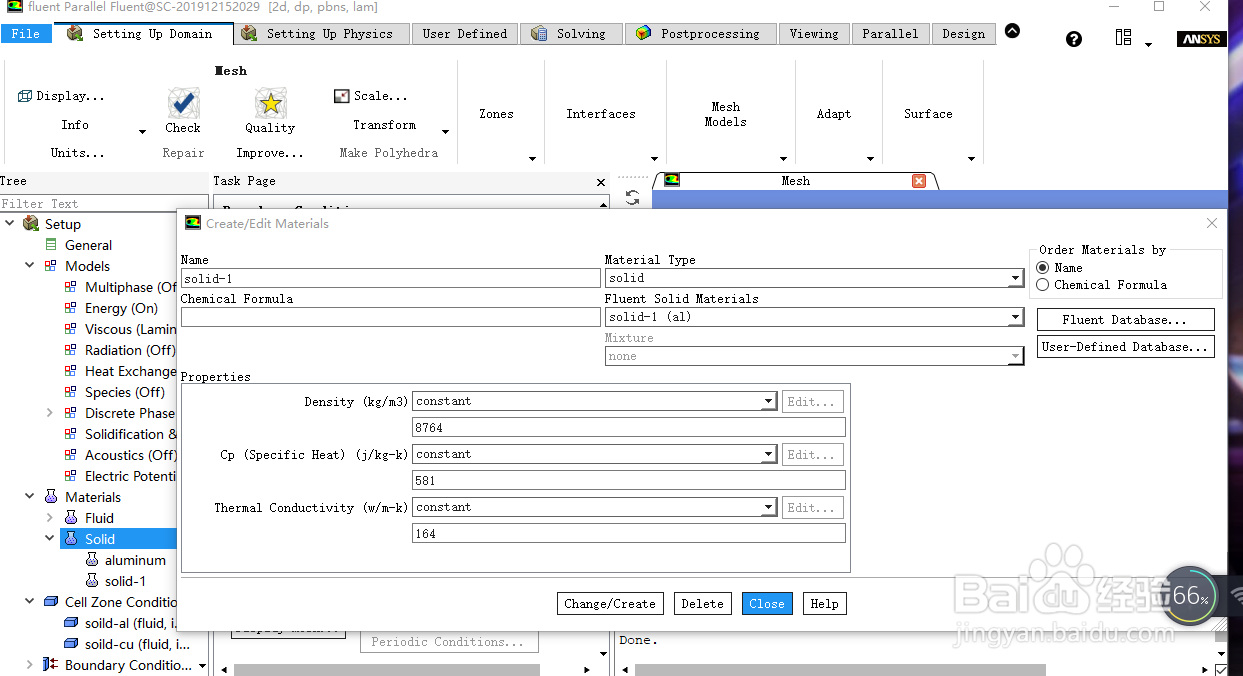Expand the Fluid materials tree node

(x=50, y=518)
